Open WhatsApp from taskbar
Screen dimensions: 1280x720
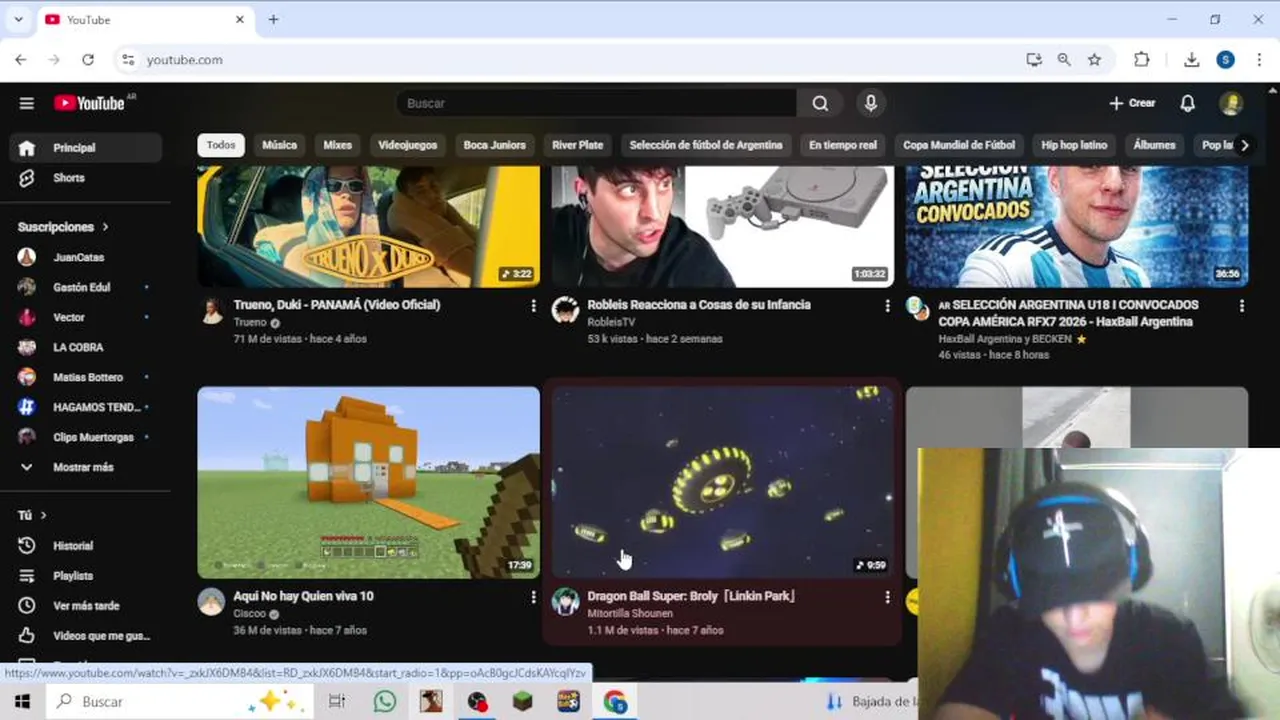click(x=385, y=702)
